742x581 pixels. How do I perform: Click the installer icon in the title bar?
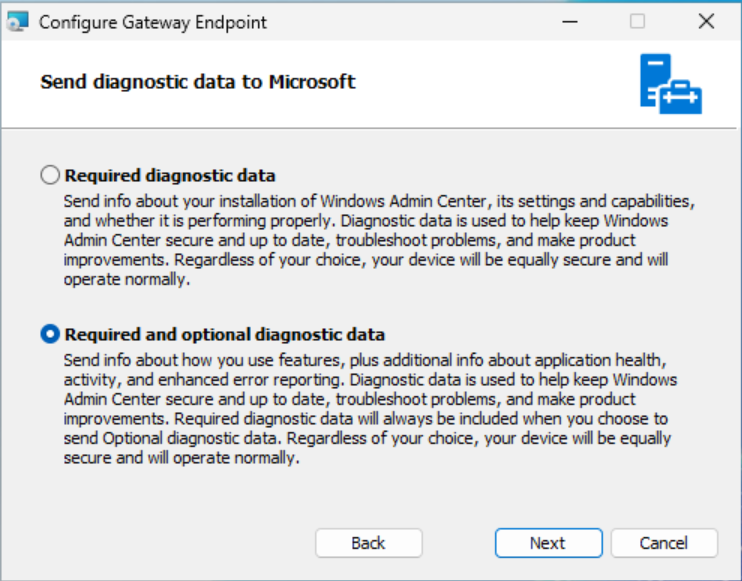(18, 22)
